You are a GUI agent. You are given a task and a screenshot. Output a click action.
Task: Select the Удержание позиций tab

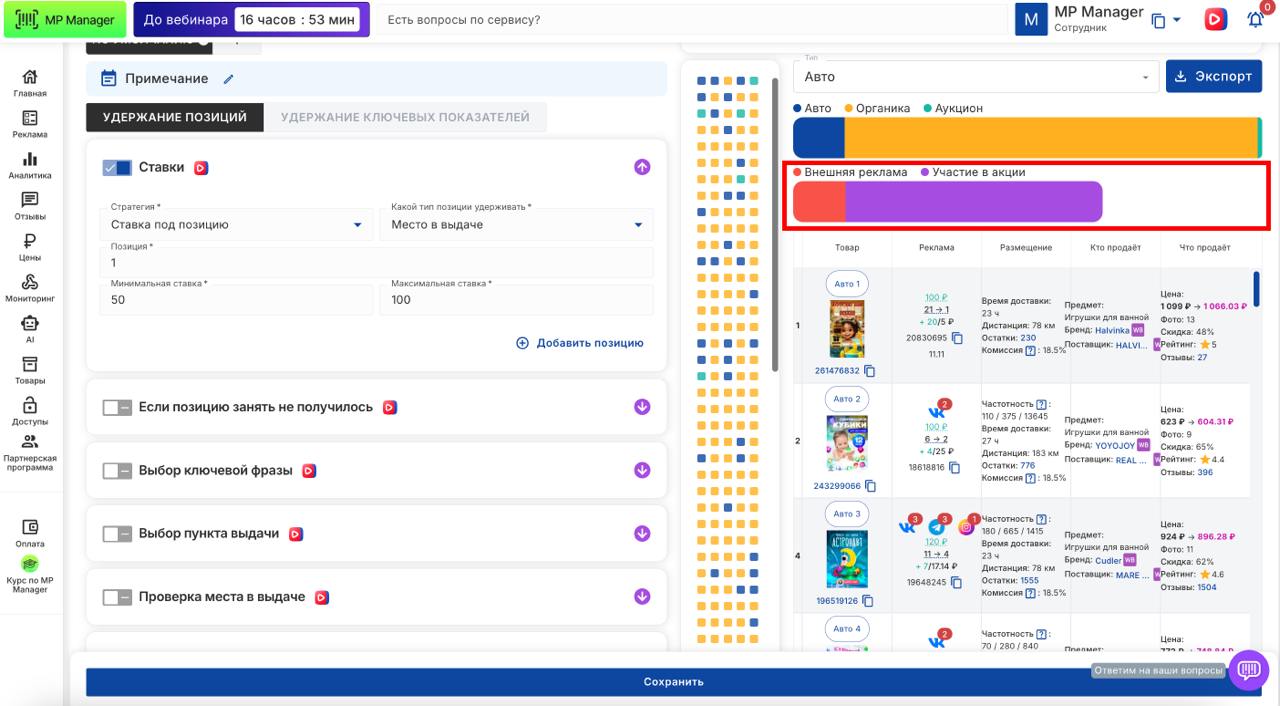175,117
